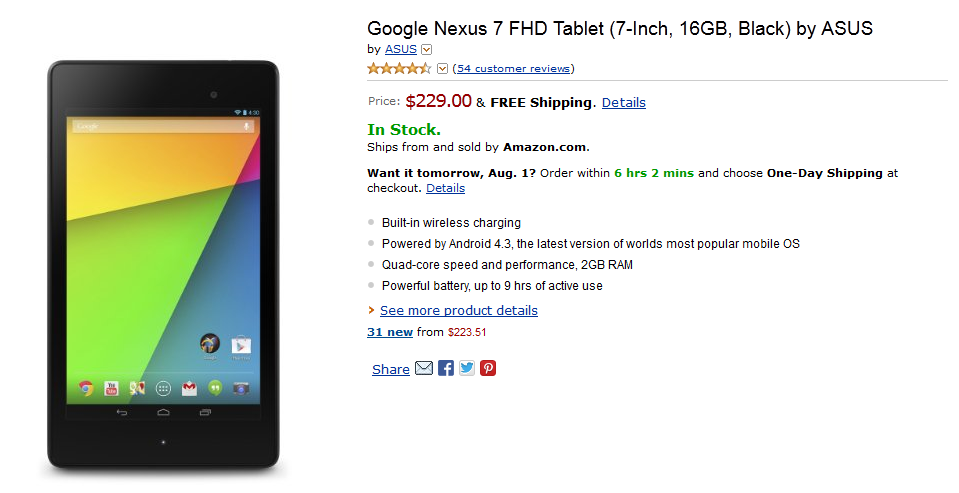This screenshot has width=959, height=493.
Task: Read the 54 customer reviews
Action: [x=514, y=69]
